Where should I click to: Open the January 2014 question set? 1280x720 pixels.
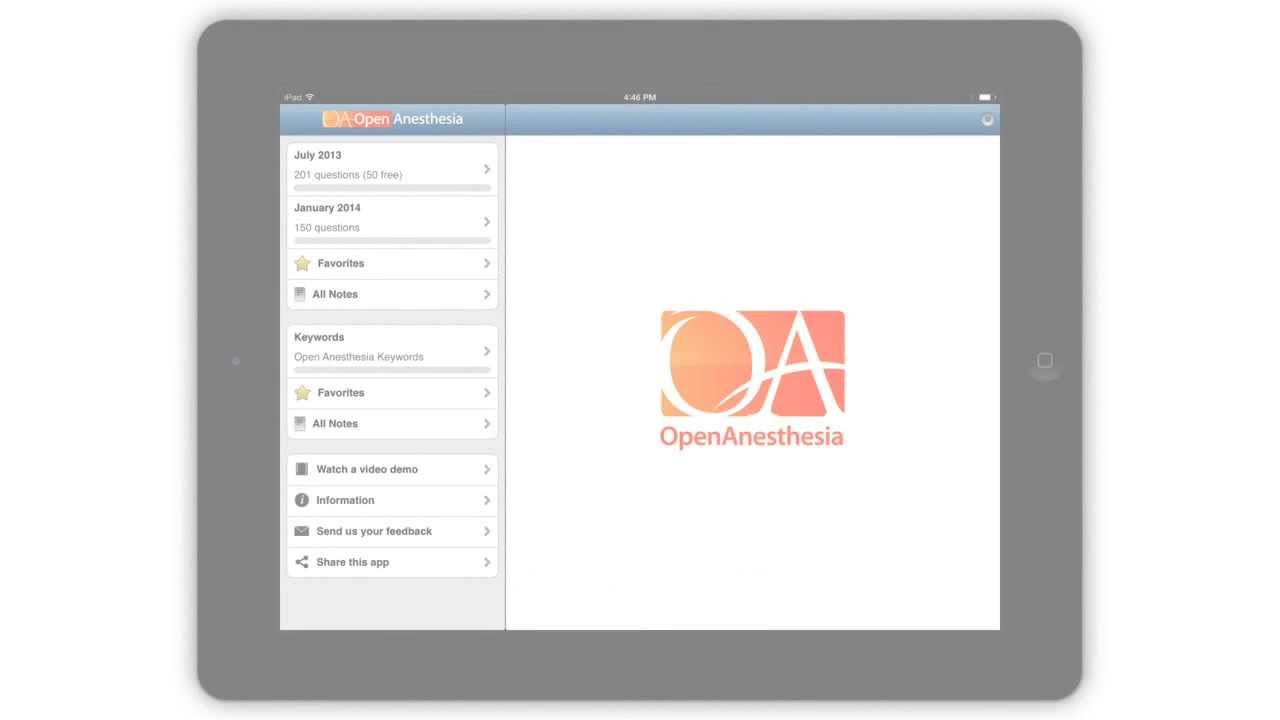click(x=392, y=222)
